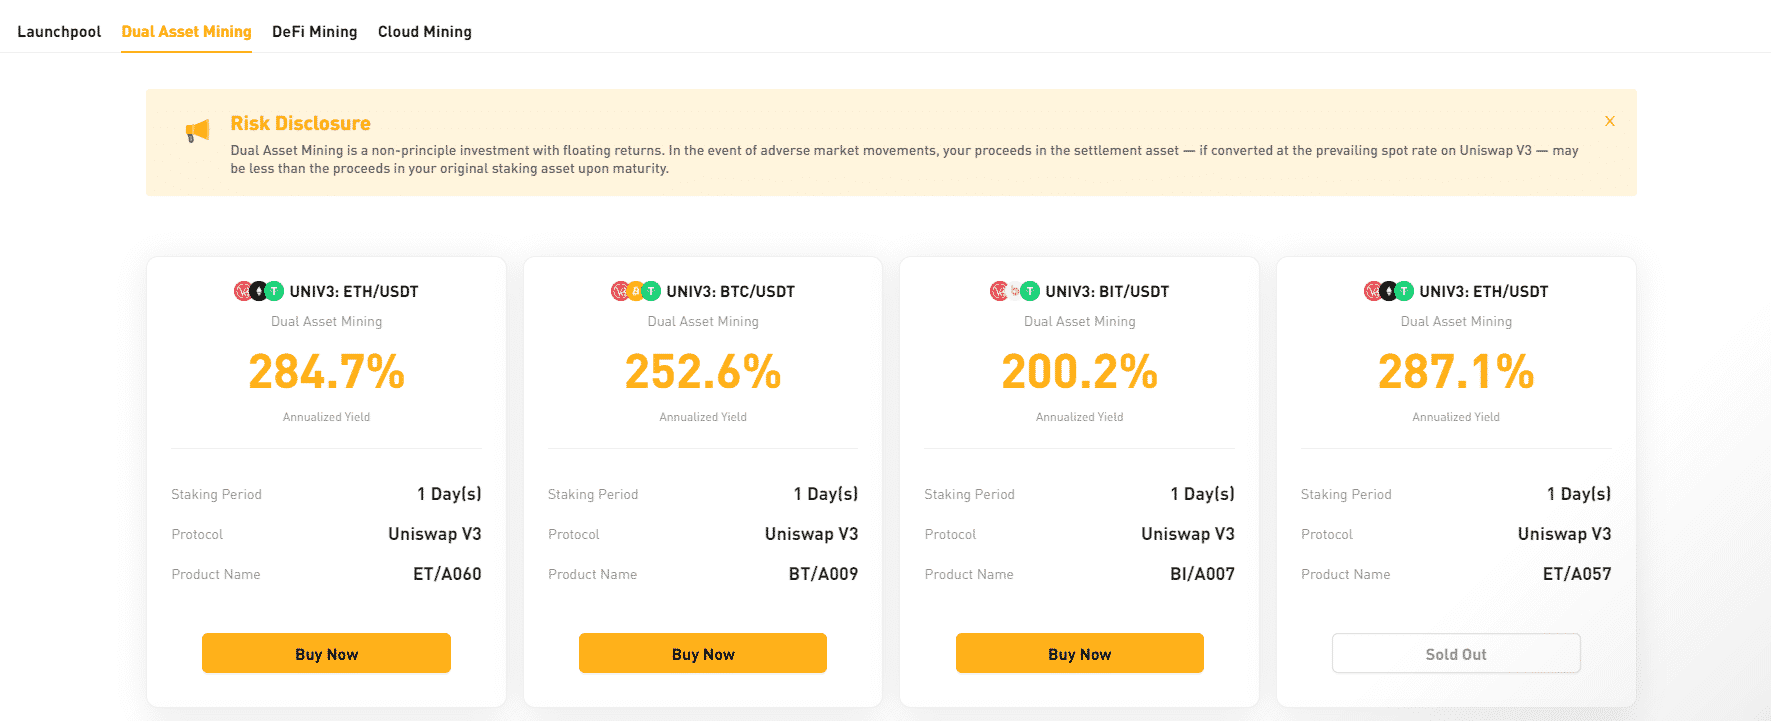The image size is (1771, 721).
Task: Click the 287.1% annualized yield figure
Action: (x=1456, y=372)
